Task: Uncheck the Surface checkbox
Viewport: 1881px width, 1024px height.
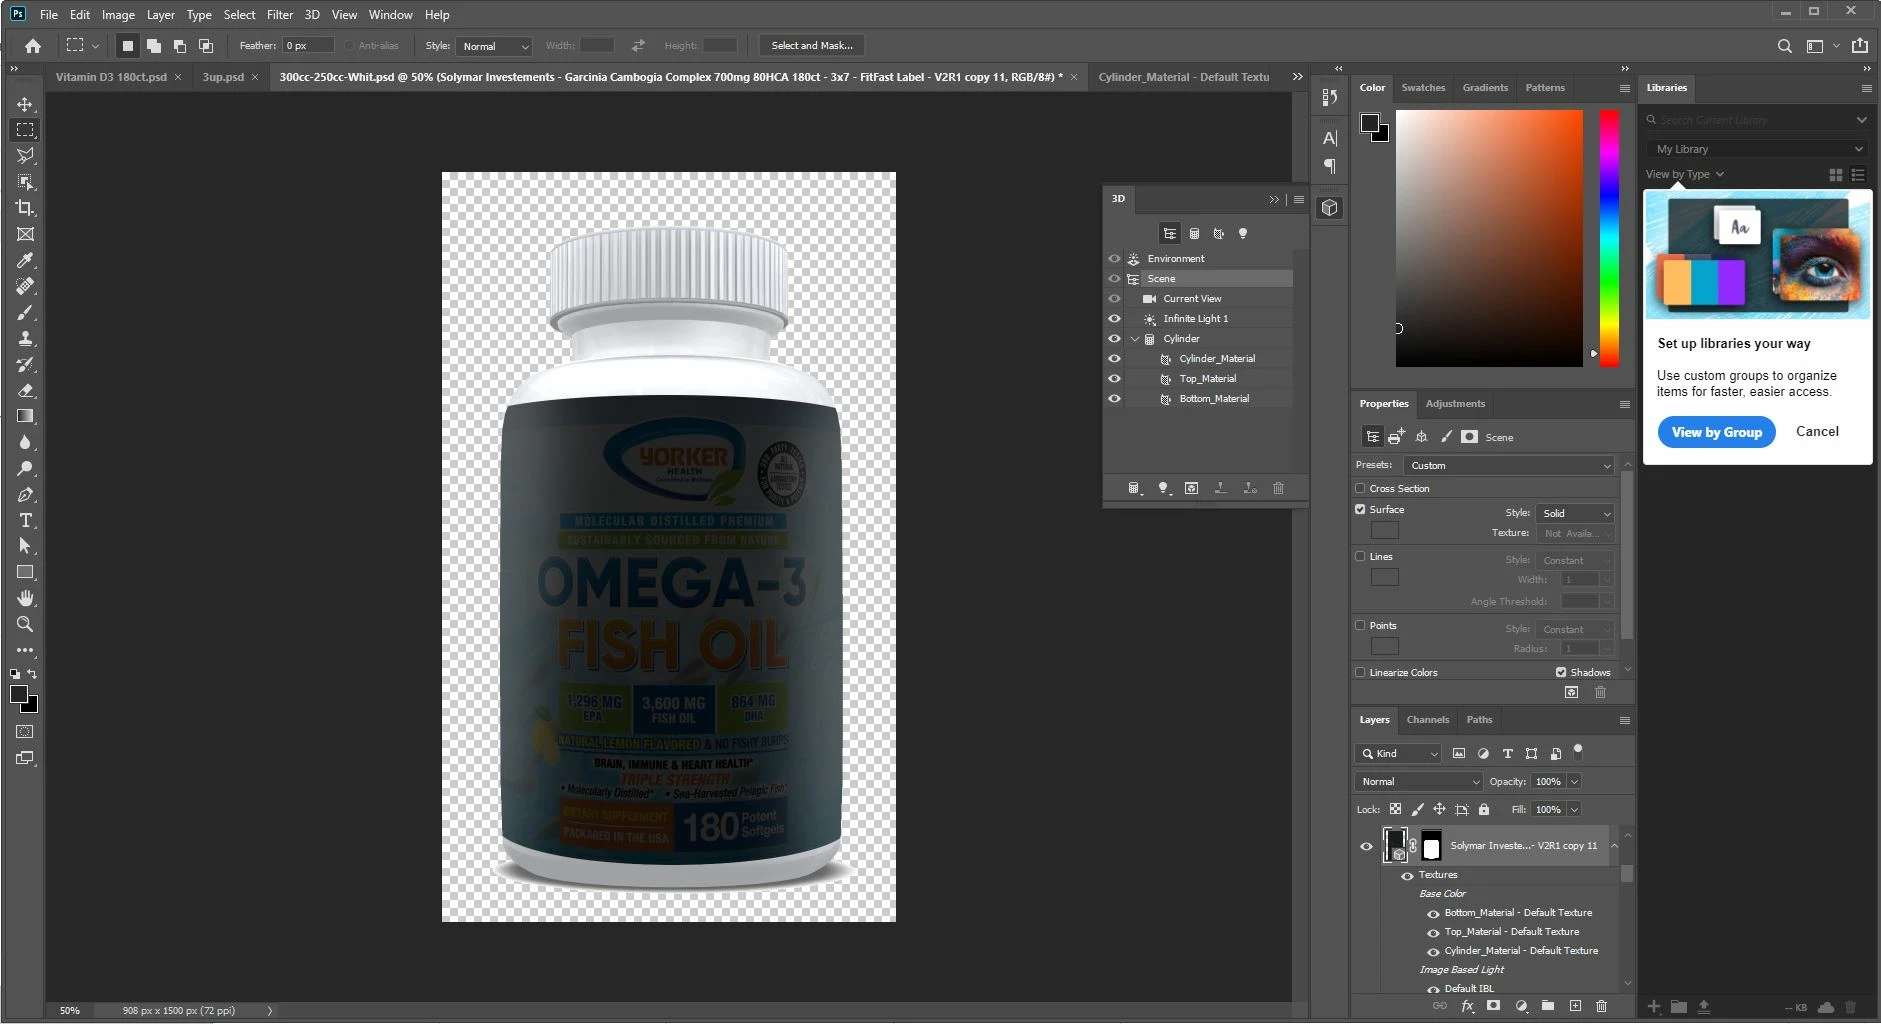Action: pyautogui.click(x=1360, y=509)
